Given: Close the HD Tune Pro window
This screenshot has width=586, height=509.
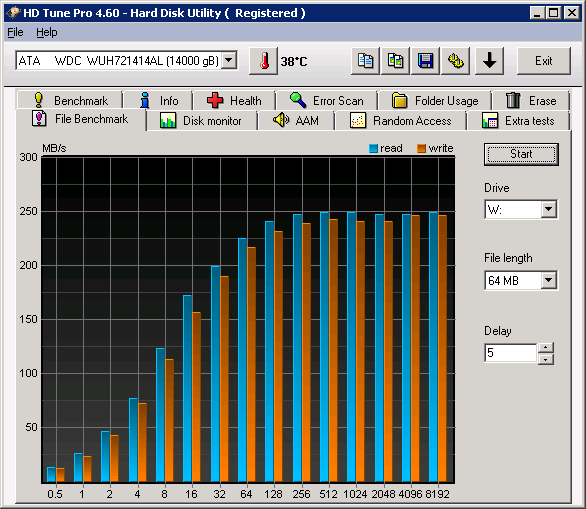Looking at the screenshot, I should click(x=572, y=13).
